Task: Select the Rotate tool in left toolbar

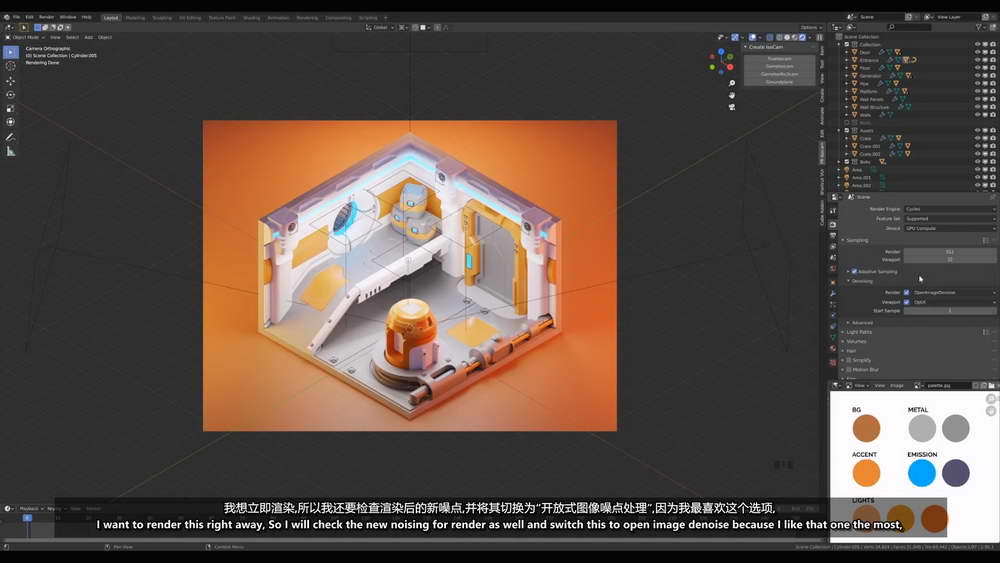Action: point(11,94)
